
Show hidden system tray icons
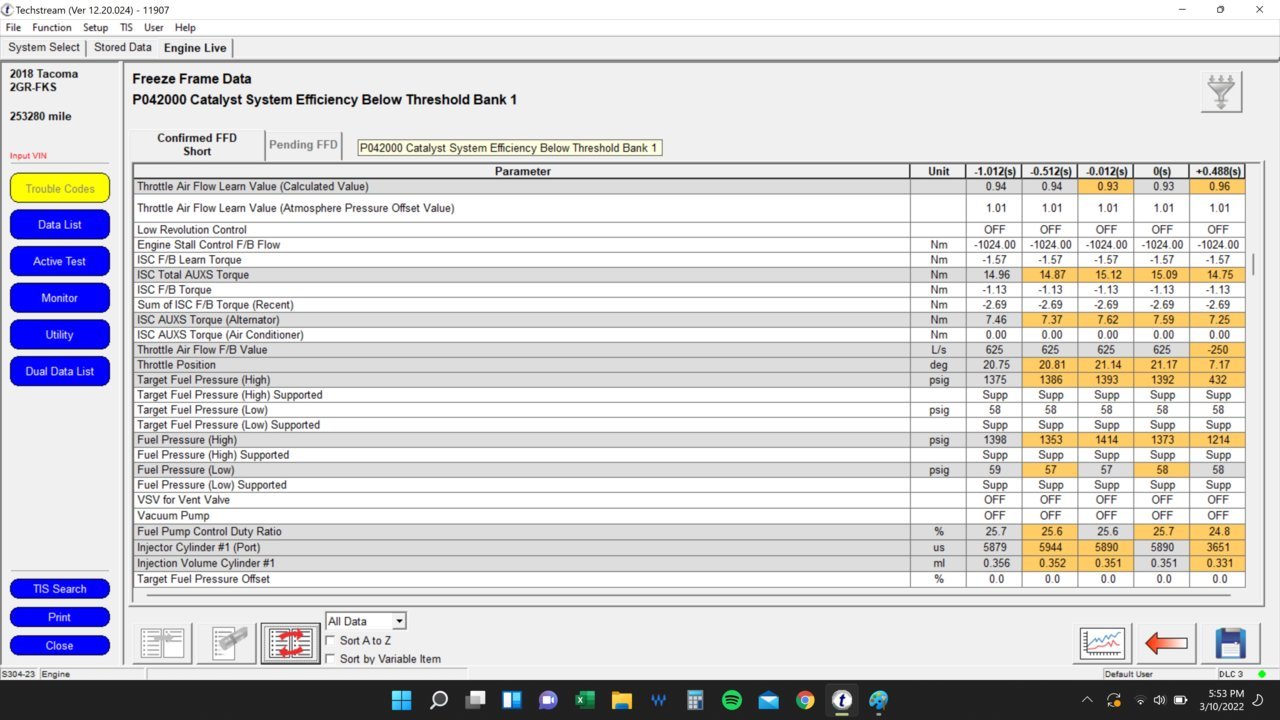point(1087,700)
